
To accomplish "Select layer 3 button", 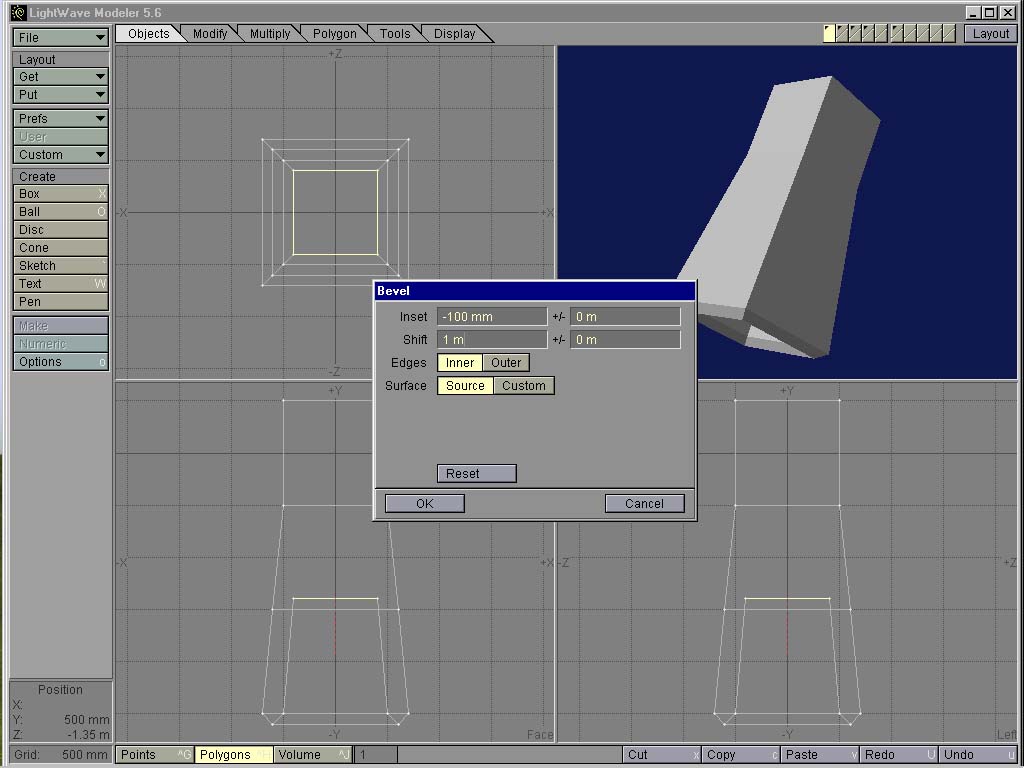I will tap(855, 33).
